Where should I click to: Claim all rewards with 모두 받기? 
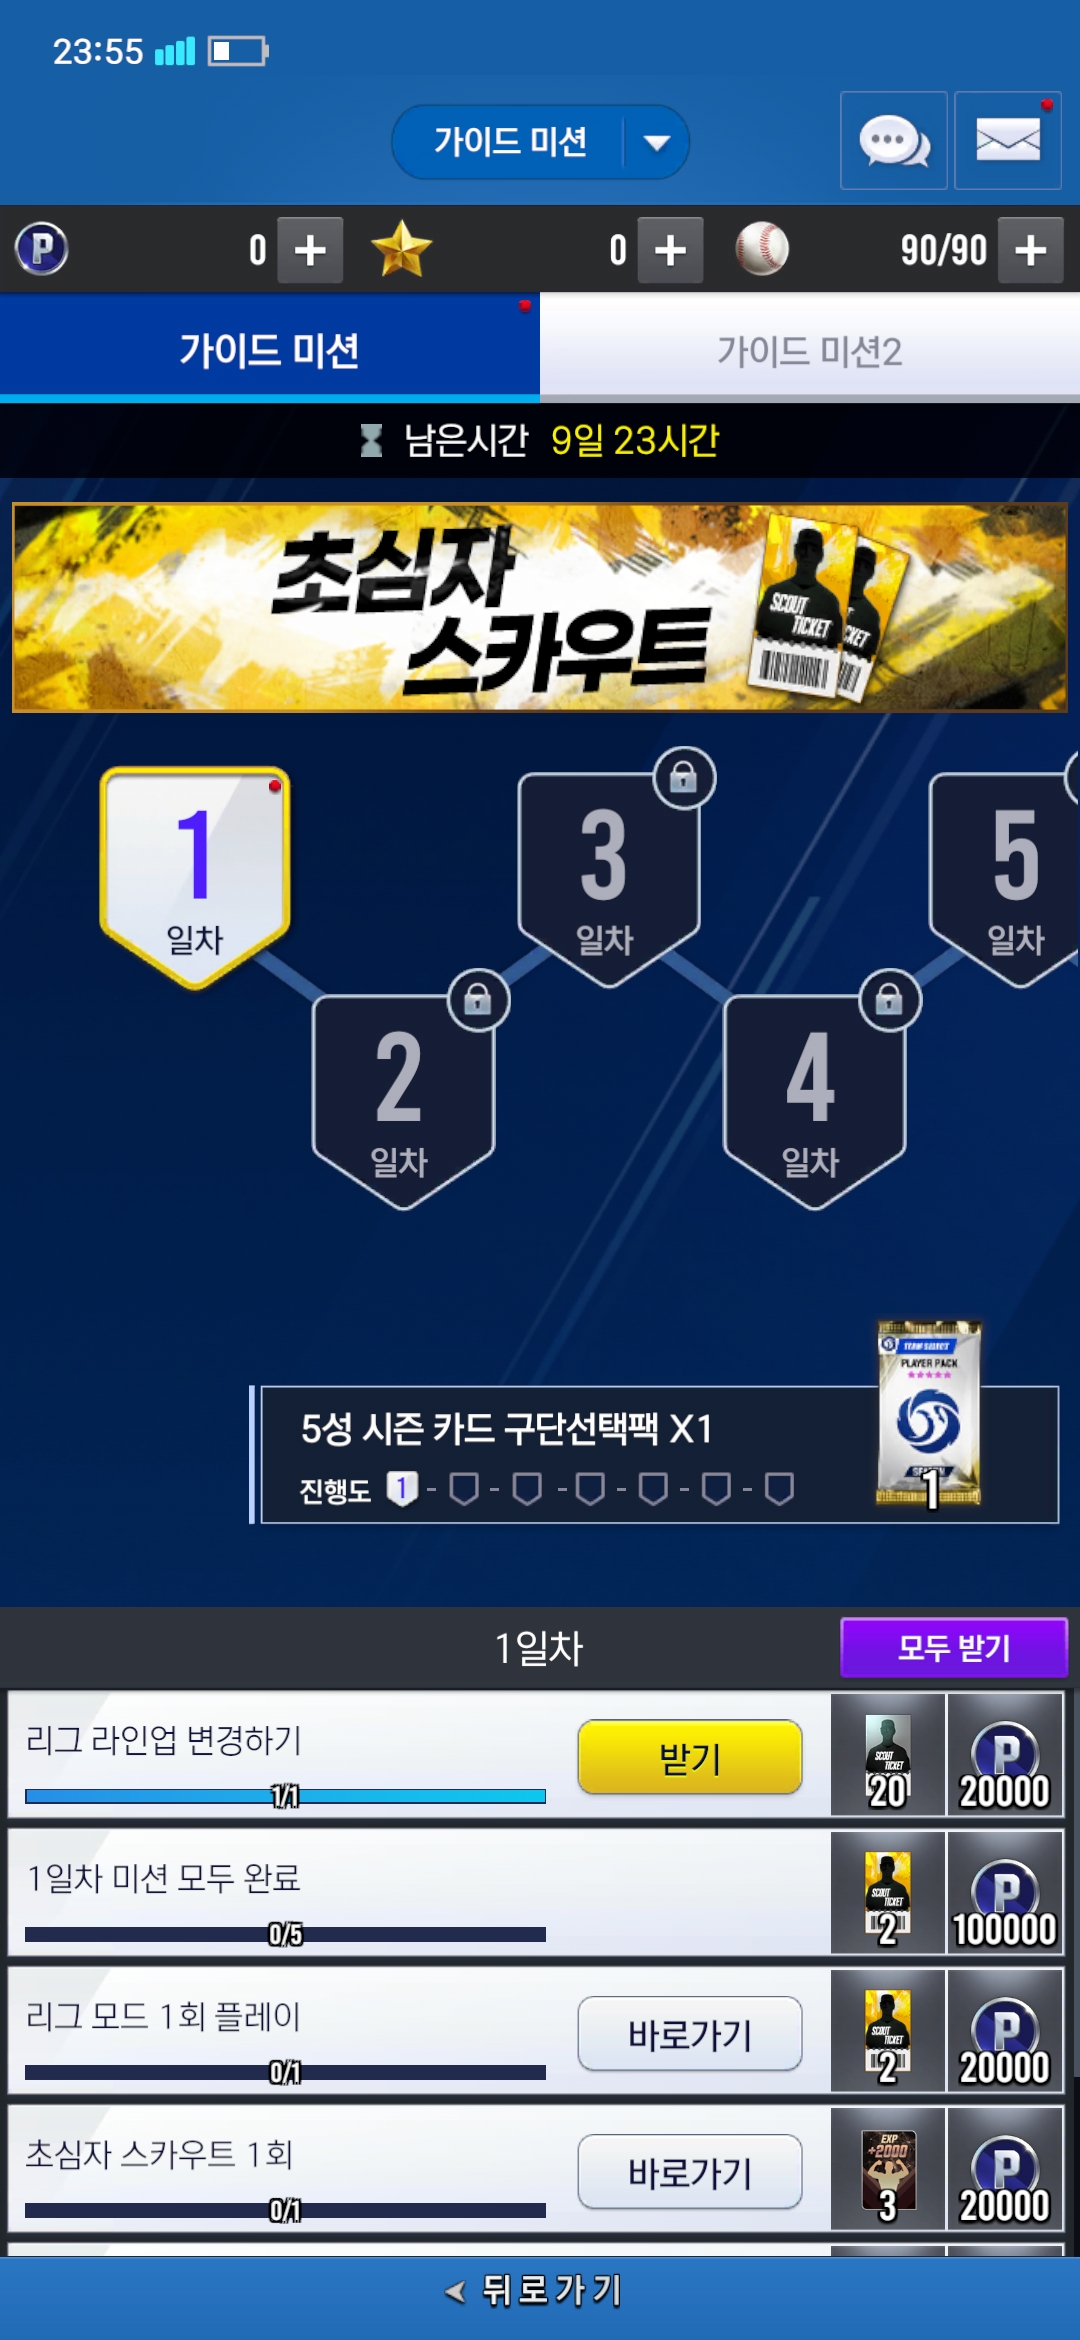pyautogui.click(x=954, y=1647)
